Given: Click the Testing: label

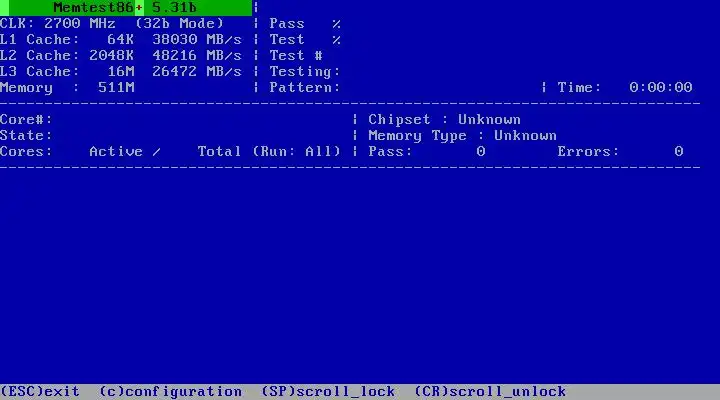Looking at the screenshot, I should click(x=305, y=72).
